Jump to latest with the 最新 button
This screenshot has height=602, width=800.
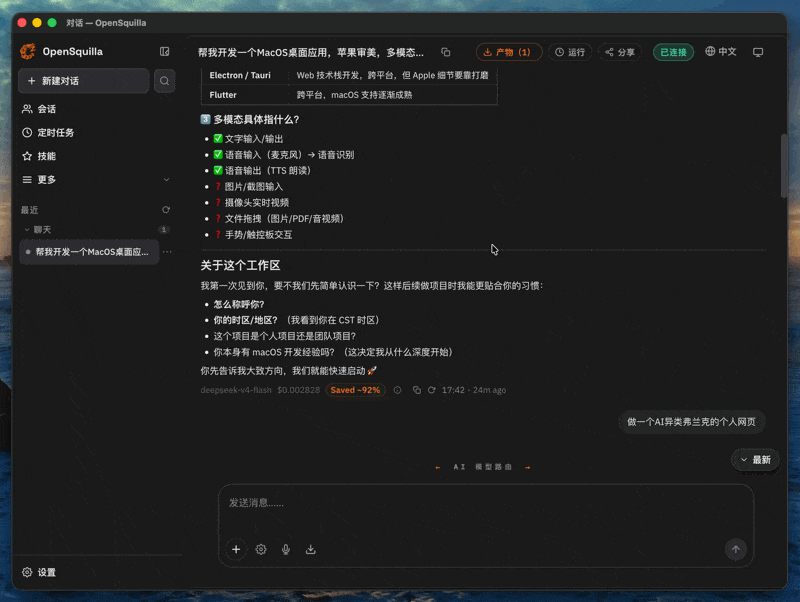coord(756,460)
